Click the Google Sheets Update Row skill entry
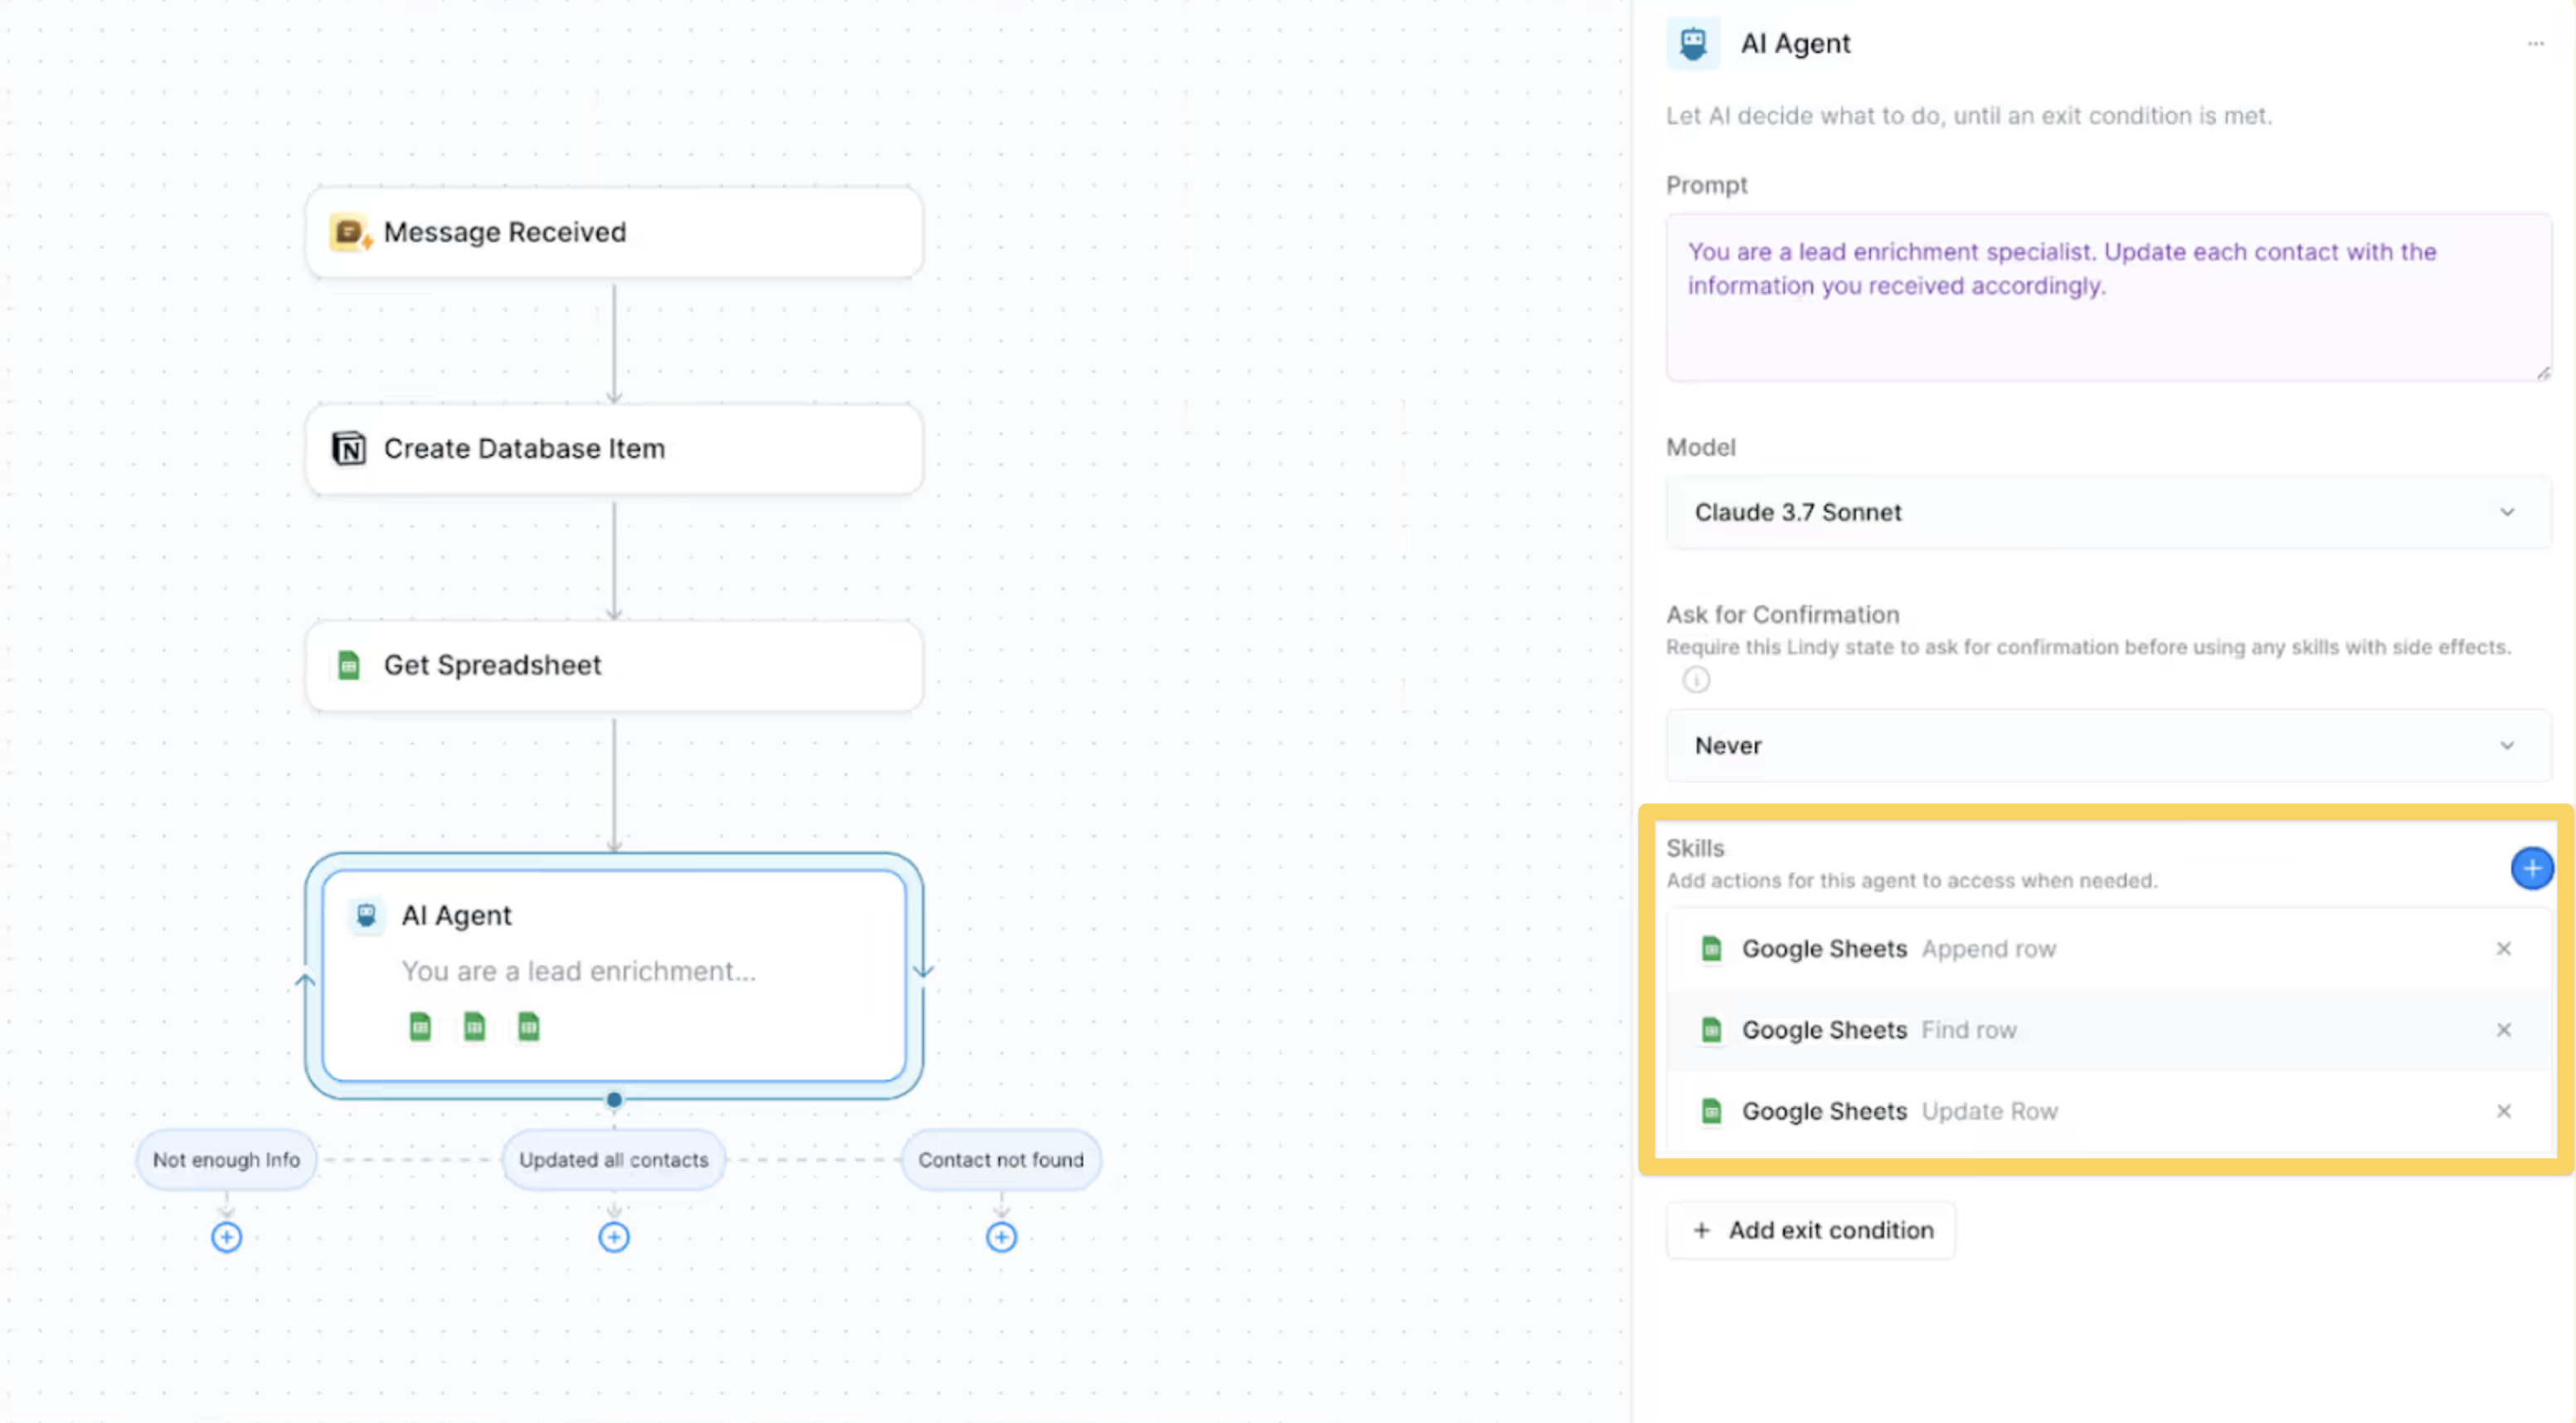This screenshot has height=1423, width=2576. [x=1898, y=1110]
